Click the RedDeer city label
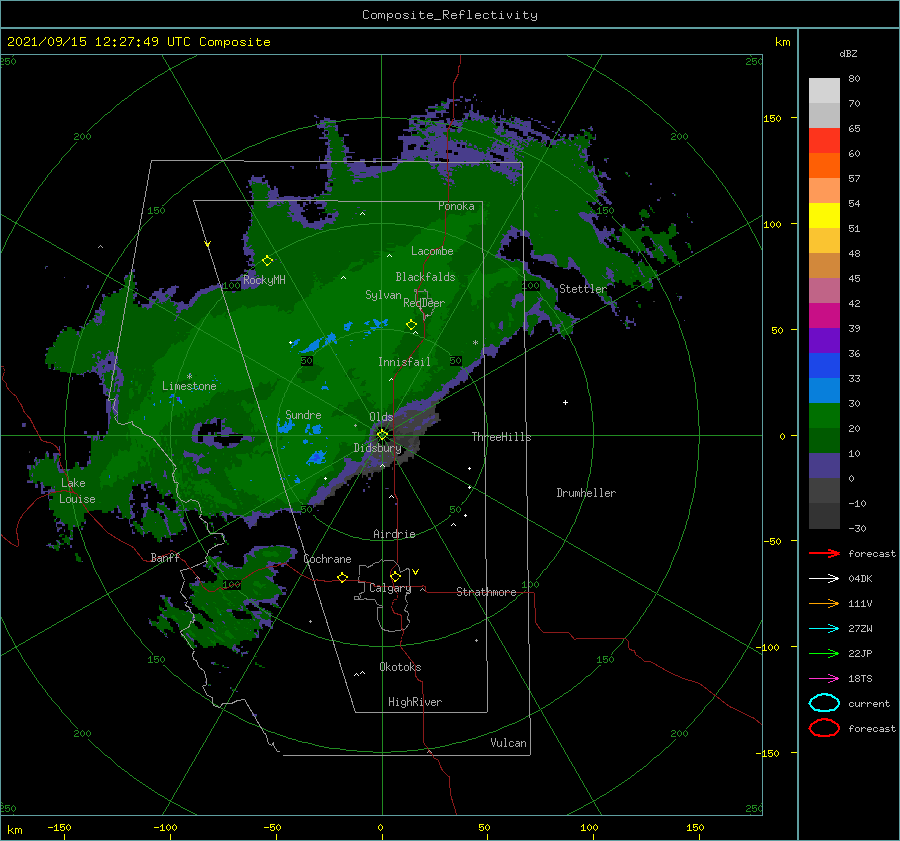The height and width of the screenshot is (841, 900). point(424,303)
